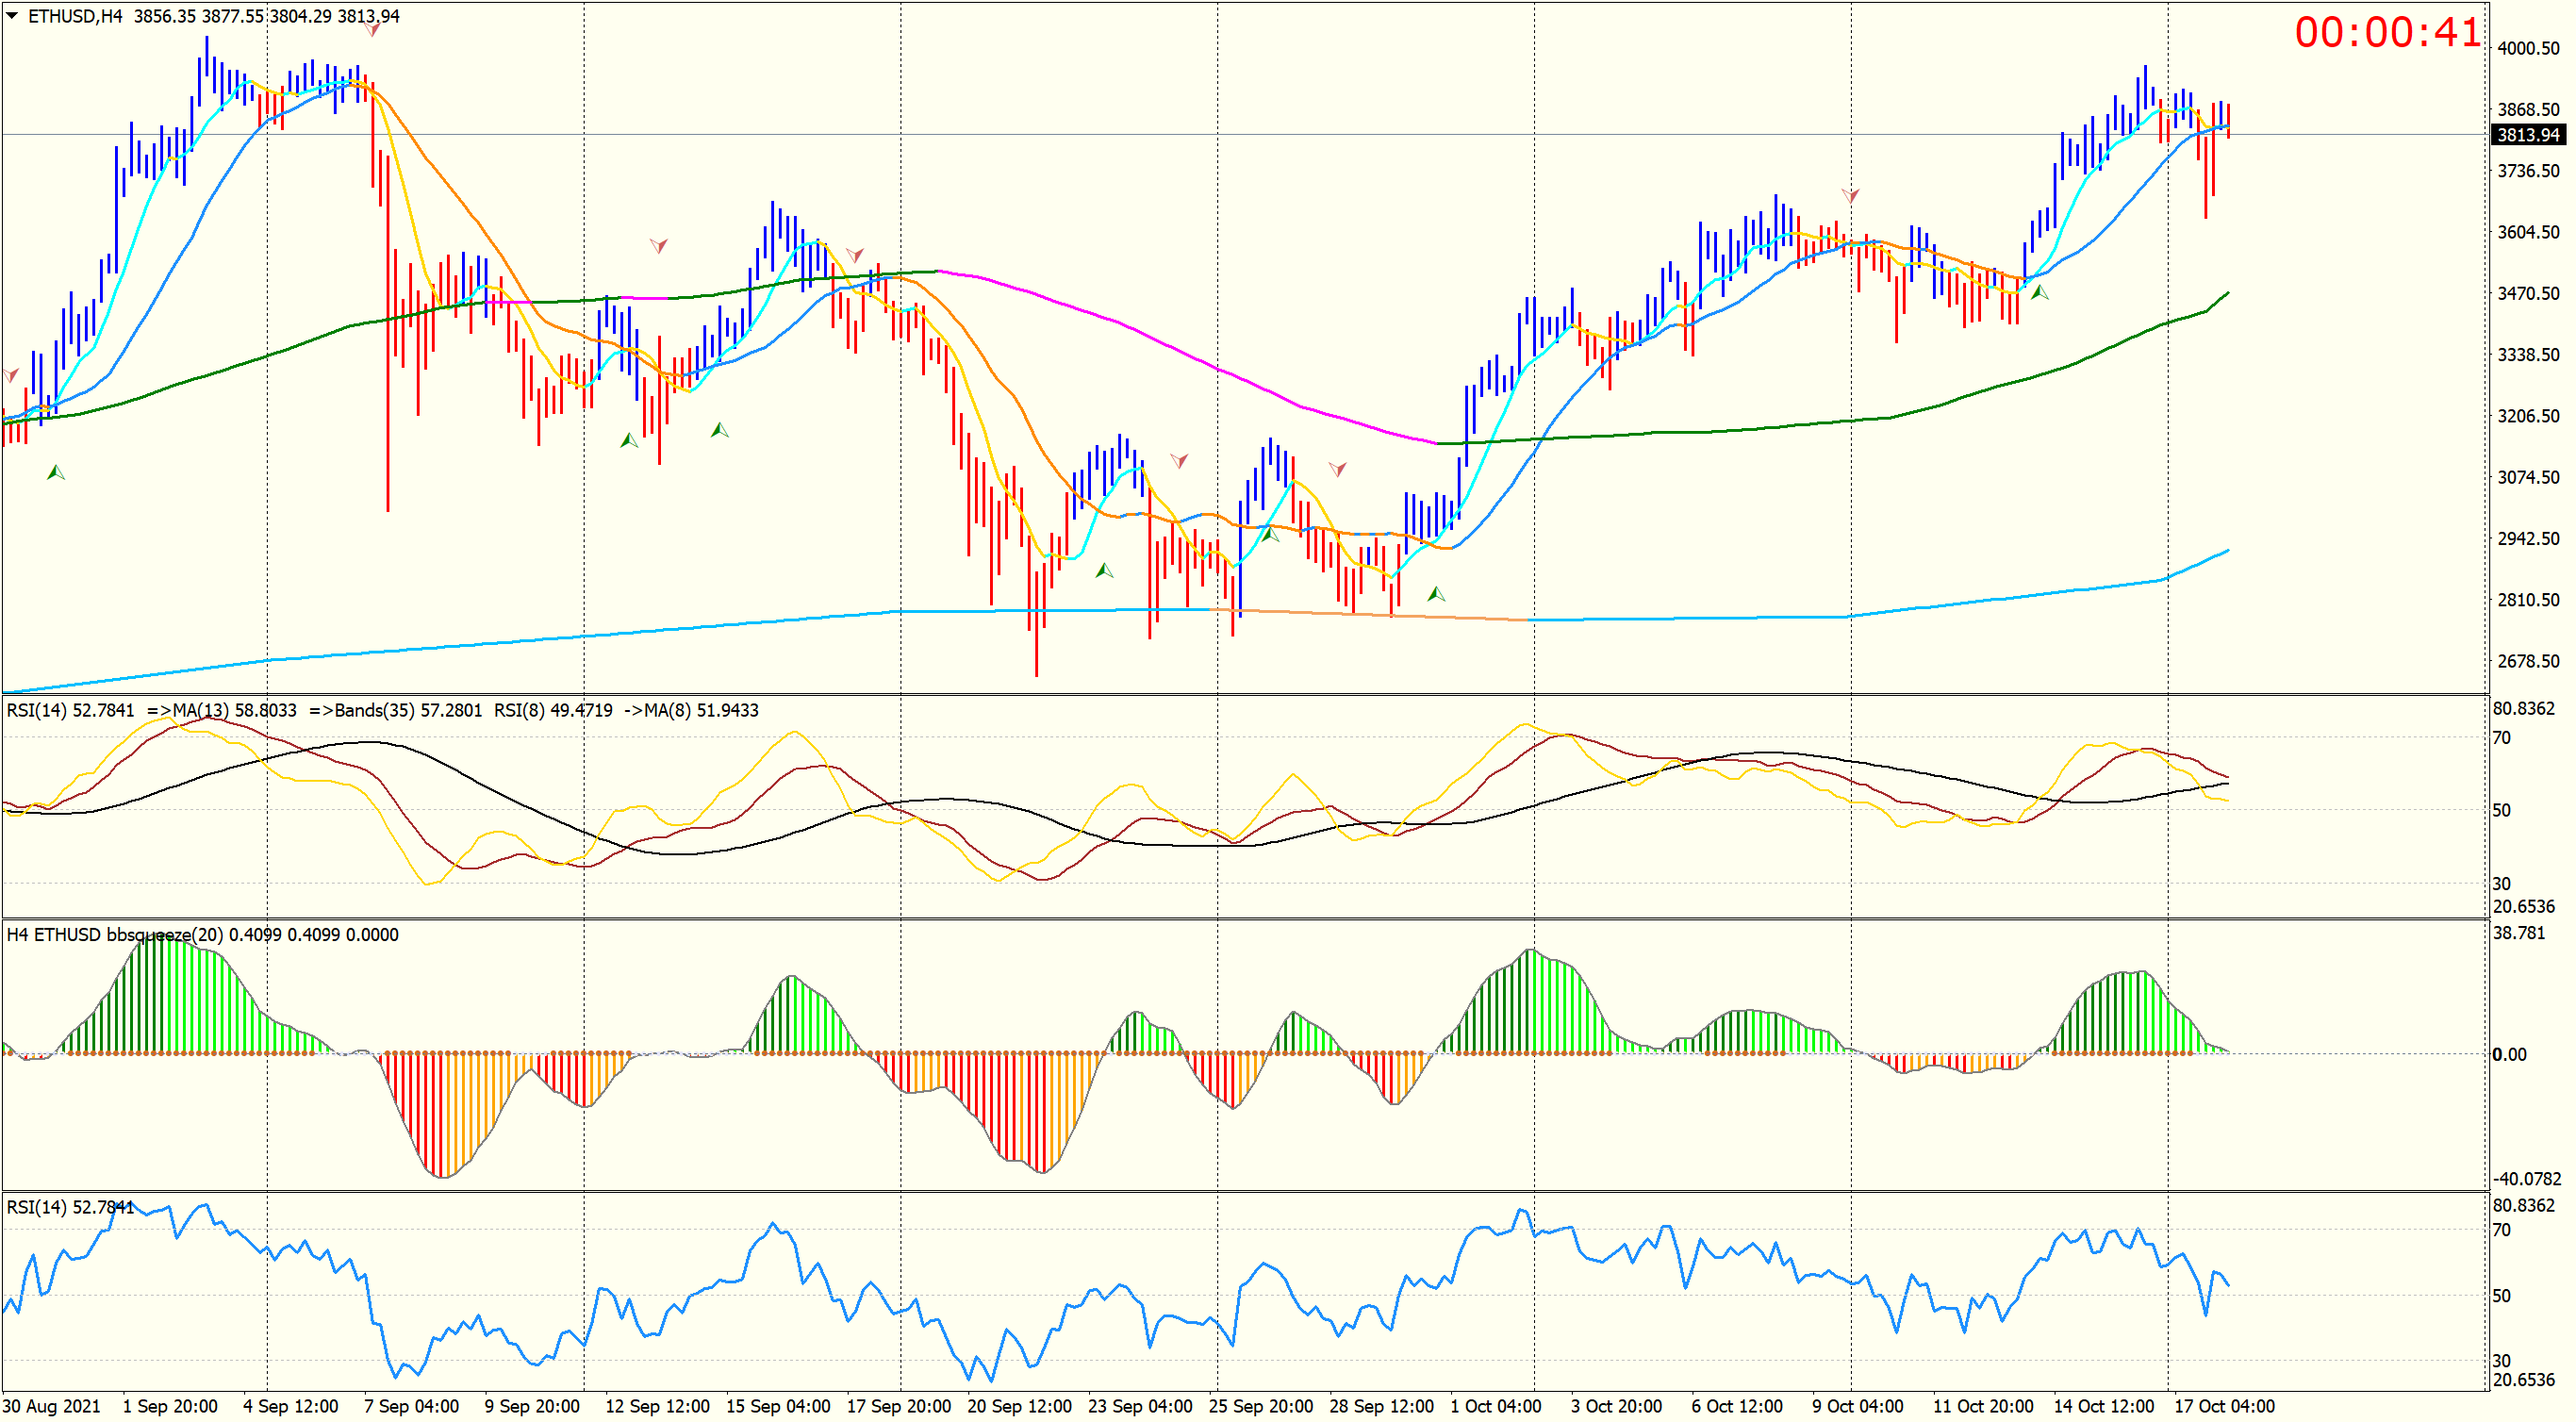Click the red sell arrow above the 7 Sep peak
This screenshot has height=1422, width=2576.
tap(372, 30)
